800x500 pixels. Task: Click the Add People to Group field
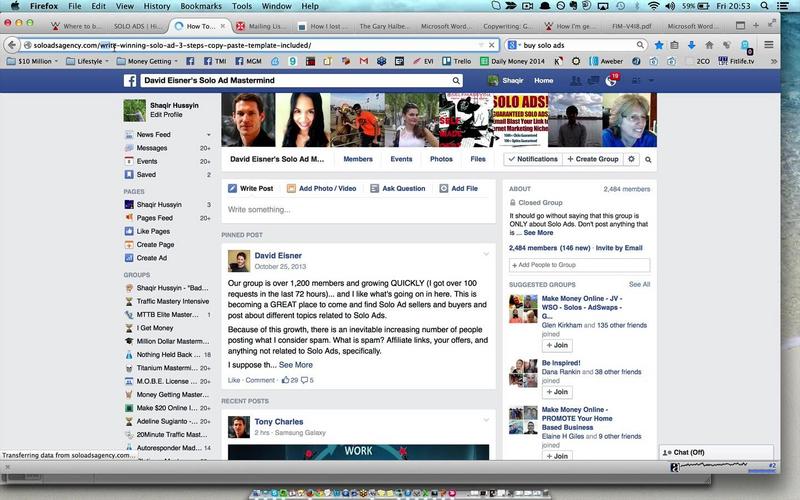[579, 265]
